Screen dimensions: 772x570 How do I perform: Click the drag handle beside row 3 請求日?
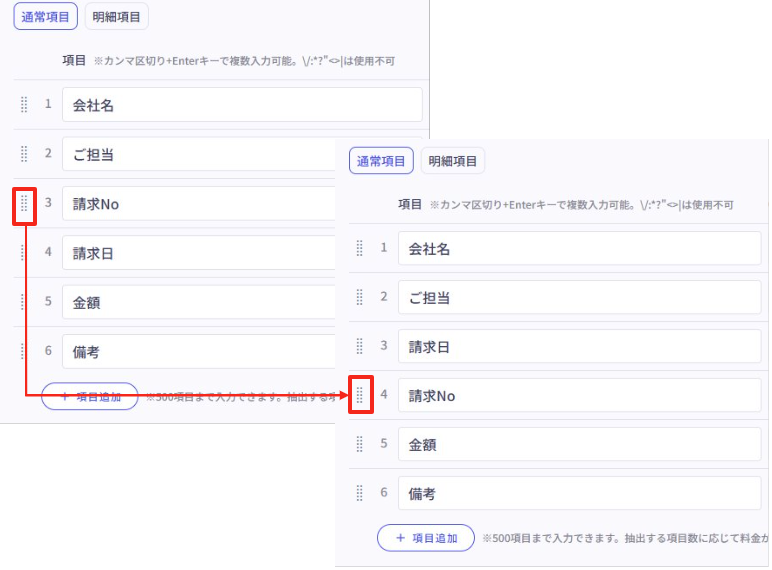pos(360,346)
